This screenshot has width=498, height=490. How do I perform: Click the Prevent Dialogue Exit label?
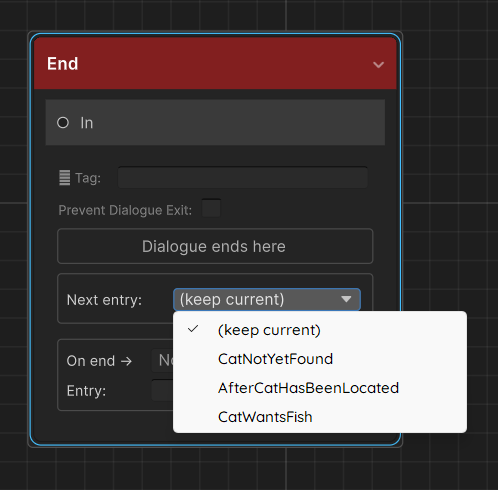[125, 210]
